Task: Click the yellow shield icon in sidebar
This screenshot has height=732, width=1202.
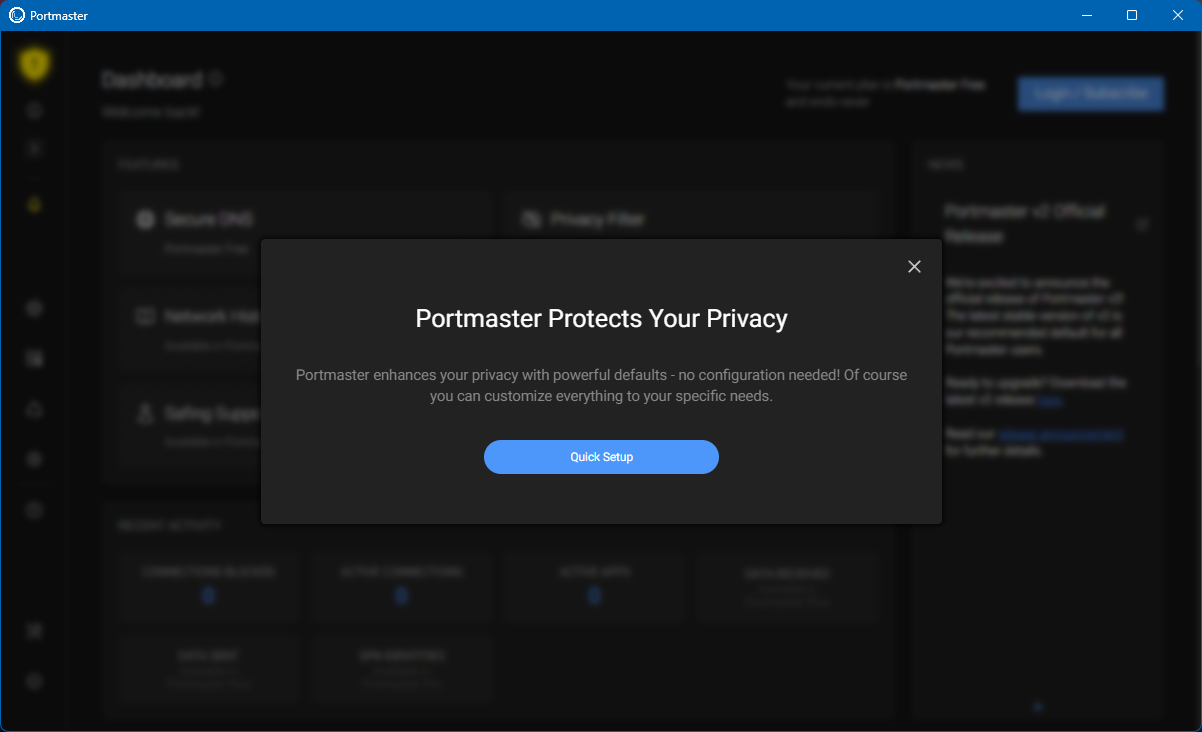Action: tap(35, 65)
